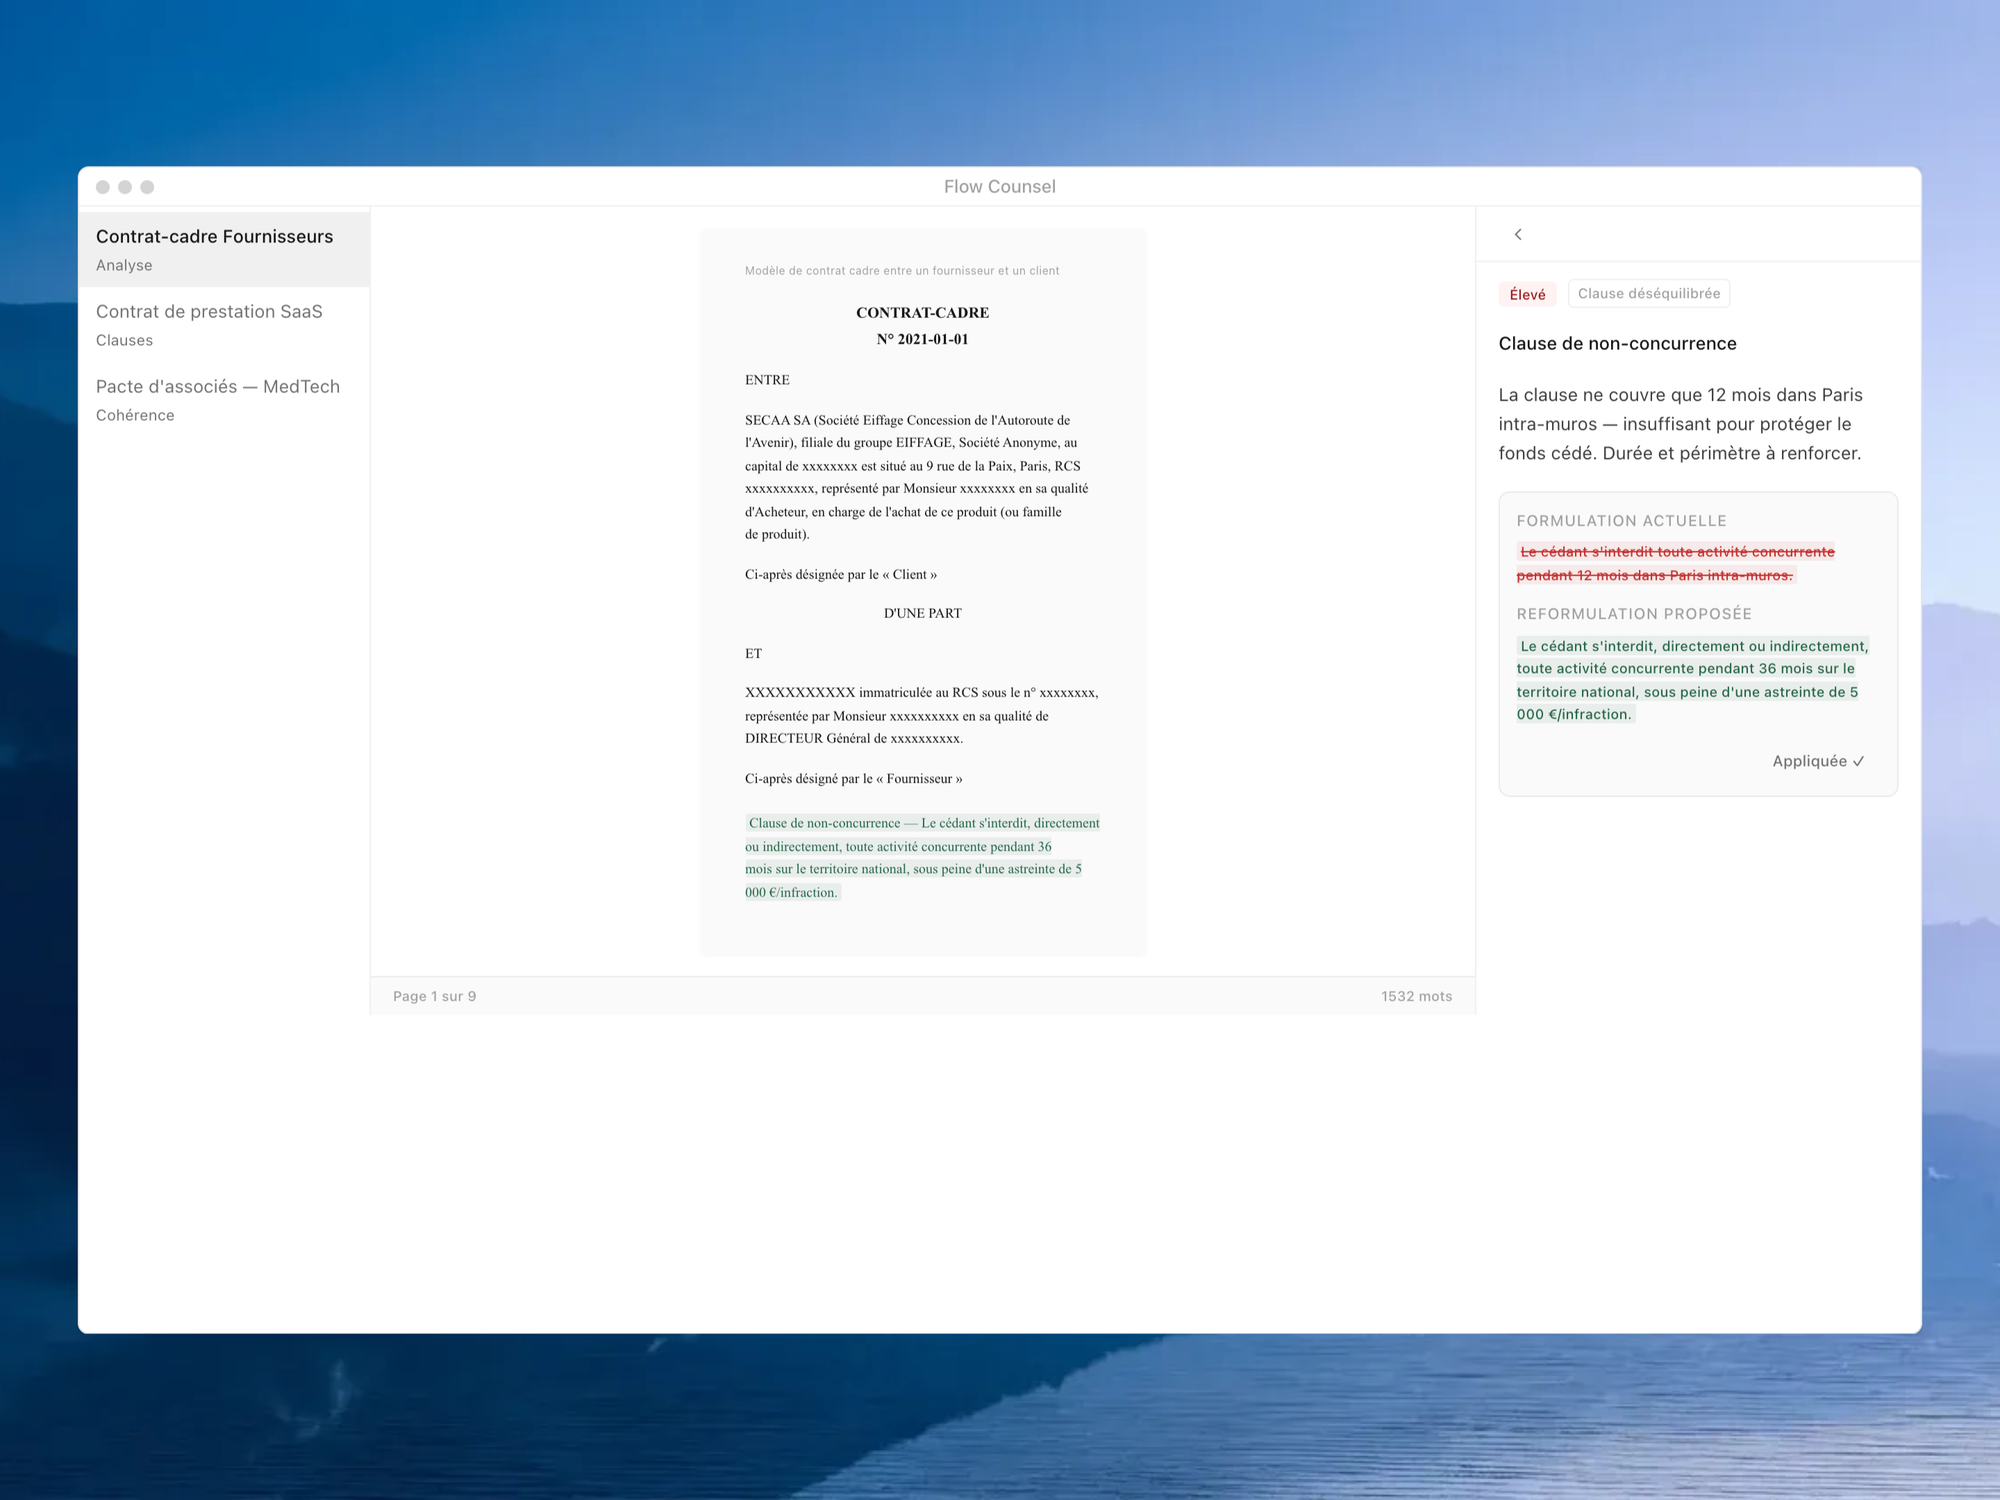Click the Ci-après désignée par le Client line
Viewport: 2000px width, 1500px height.
coord(840,574)
